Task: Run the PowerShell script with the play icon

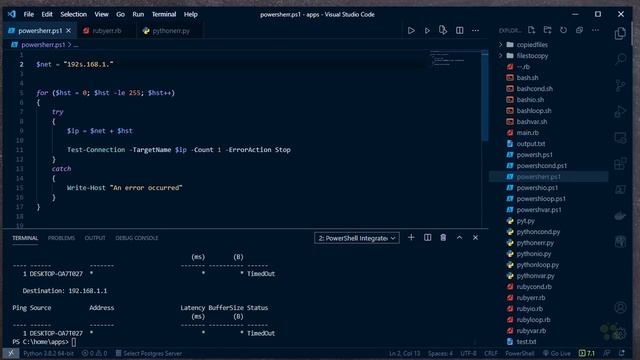Action: point(411,31)
